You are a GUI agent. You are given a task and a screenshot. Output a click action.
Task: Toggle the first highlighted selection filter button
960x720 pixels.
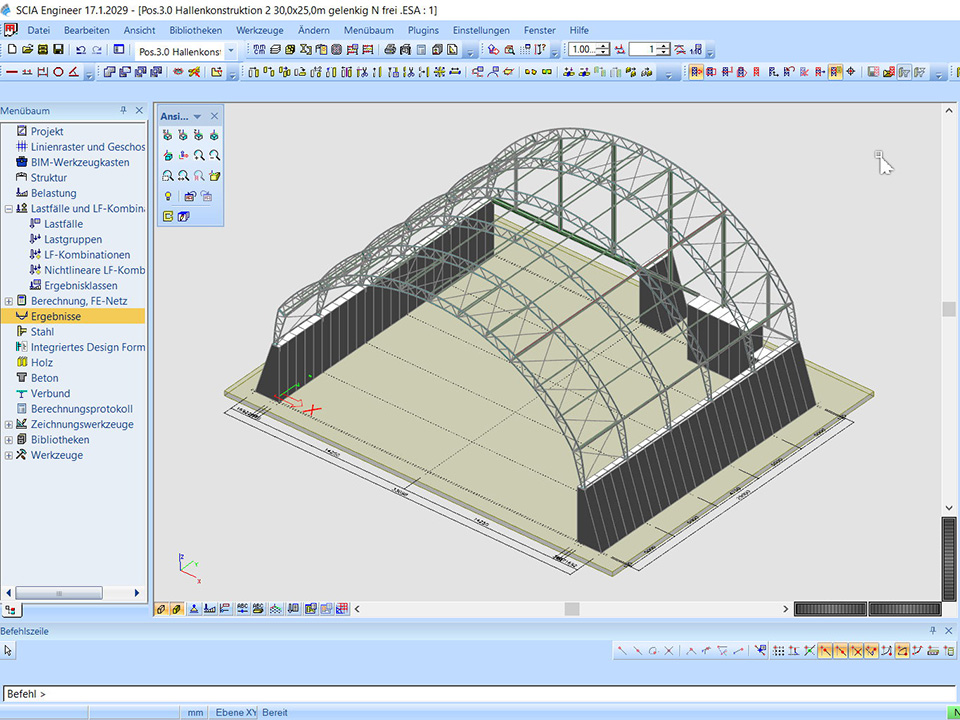point(696,72)
